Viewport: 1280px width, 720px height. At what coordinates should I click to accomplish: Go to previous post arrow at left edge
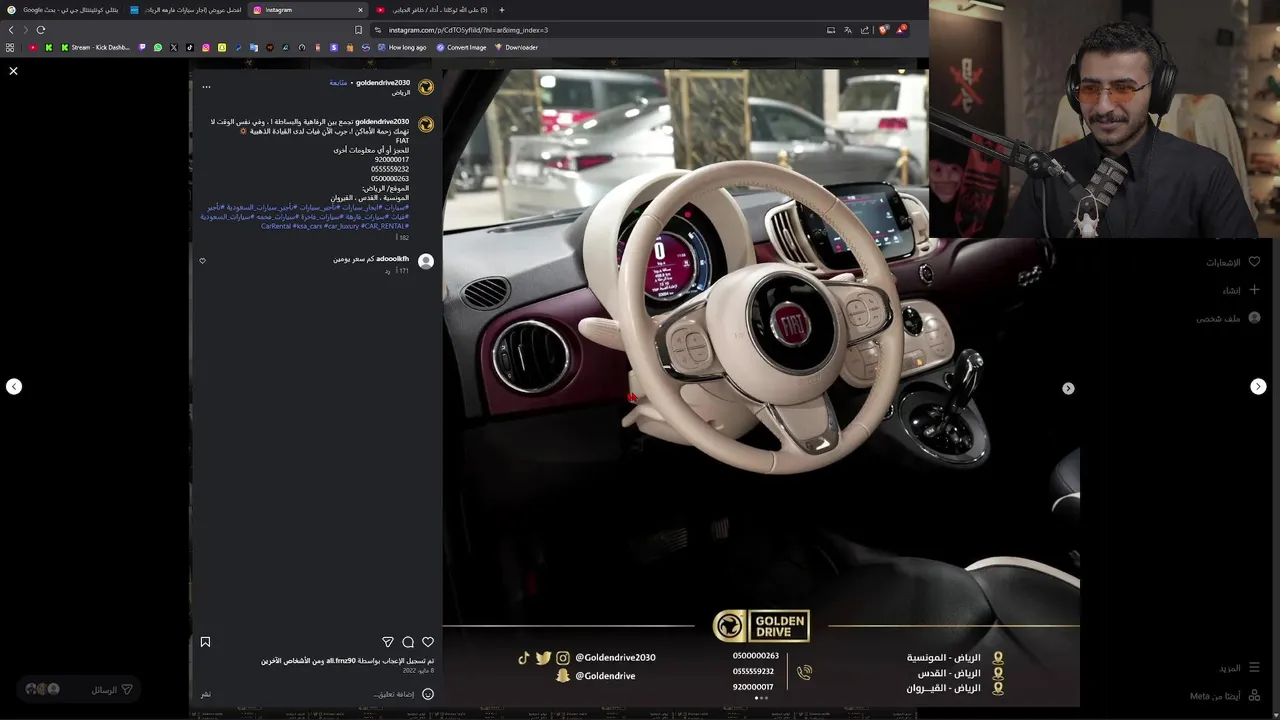[x=14, y=387]
